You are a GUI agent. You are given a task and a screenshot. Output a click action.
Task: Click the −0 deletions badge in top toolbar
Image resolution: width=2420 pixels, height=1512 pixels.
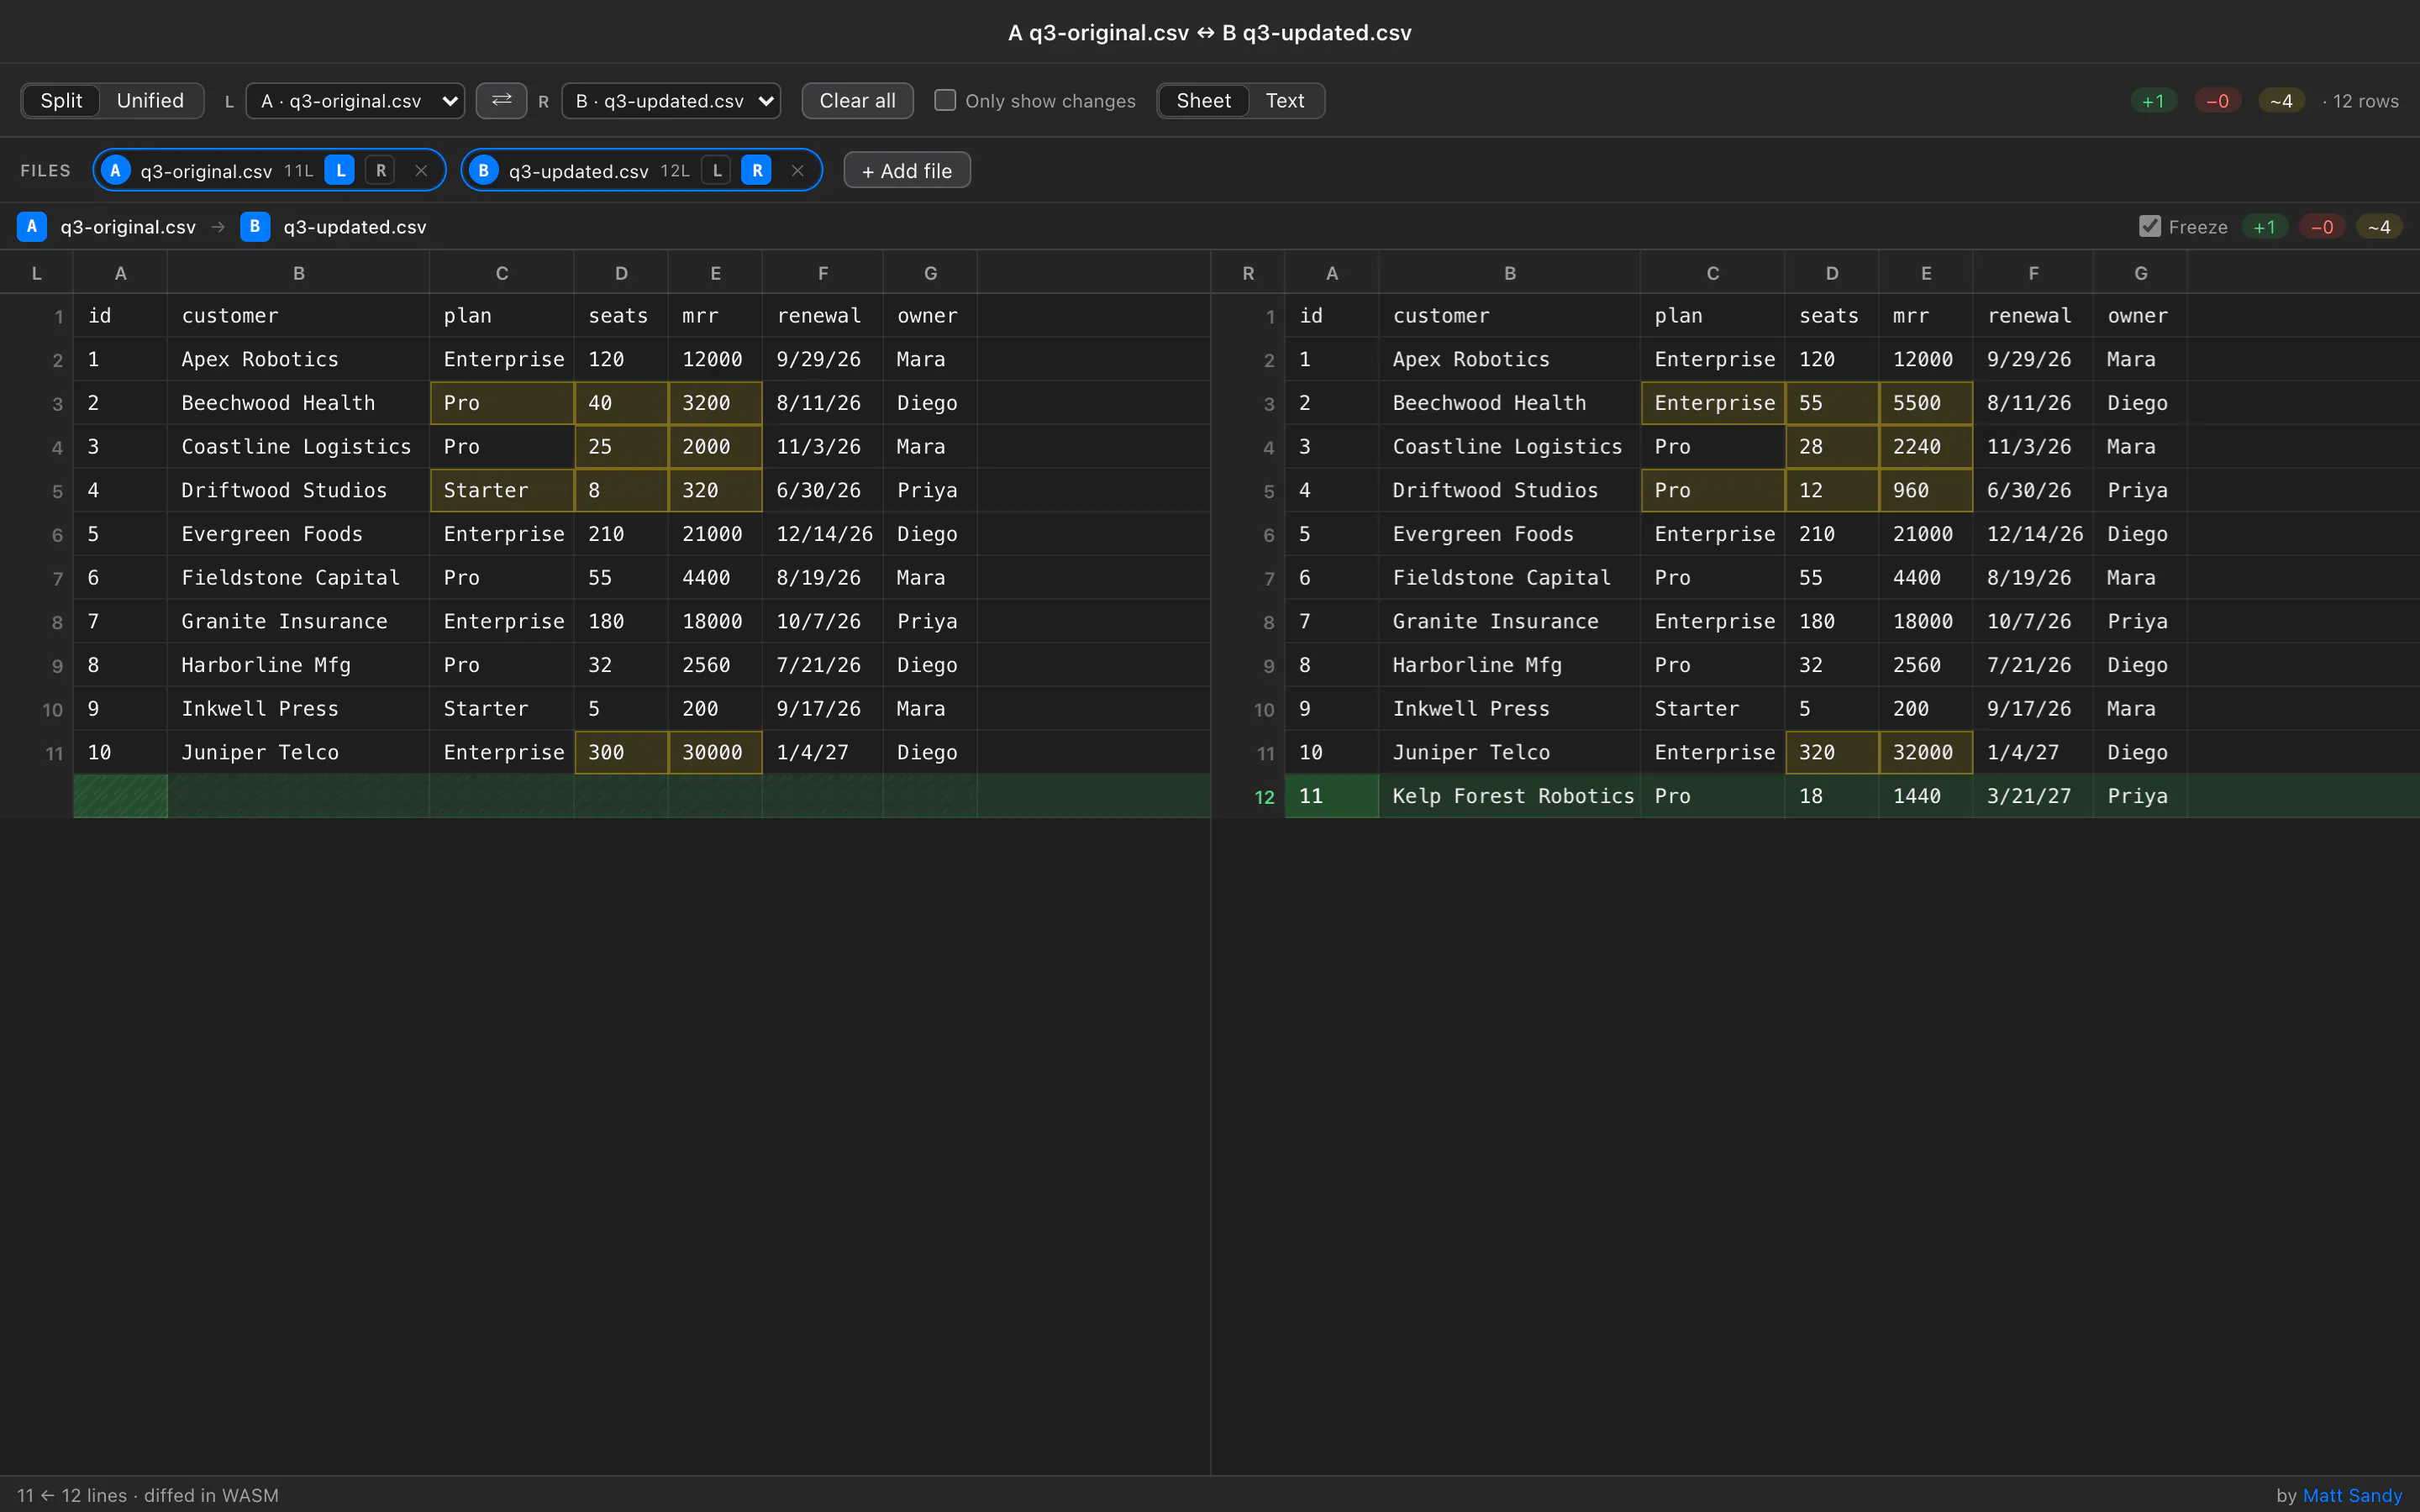2217,101
